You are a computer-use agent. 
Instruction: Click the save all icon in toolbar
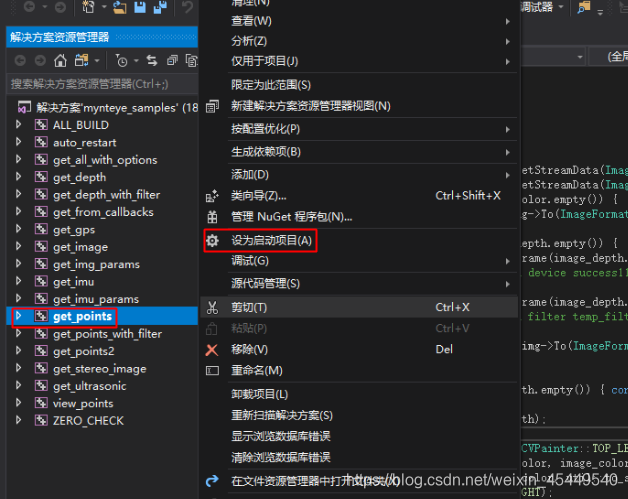point(160,7)
